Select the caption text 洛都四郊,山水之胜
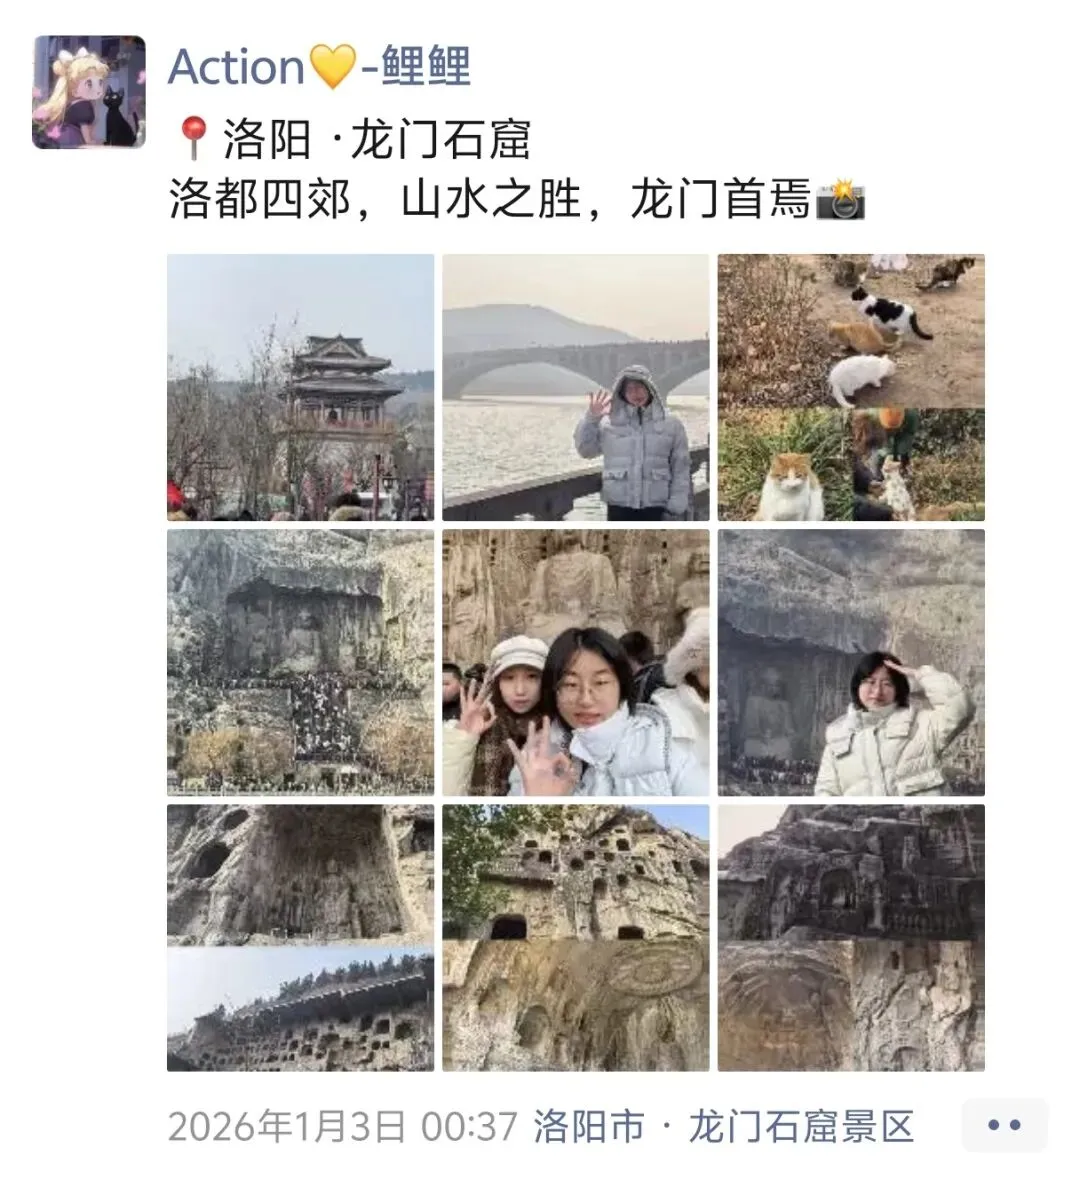 click(375, 199)
